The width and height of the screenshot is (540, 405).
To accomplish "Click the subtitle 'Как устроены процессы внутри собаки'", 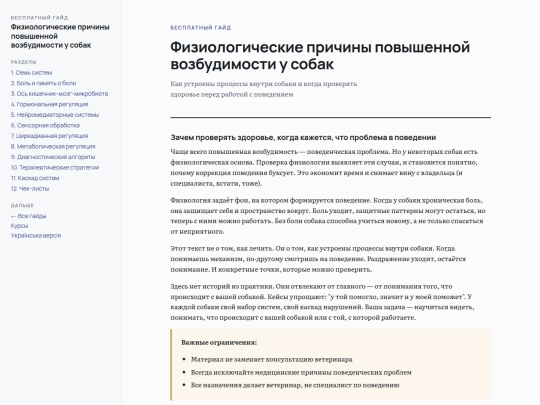I will click(263, 89).
